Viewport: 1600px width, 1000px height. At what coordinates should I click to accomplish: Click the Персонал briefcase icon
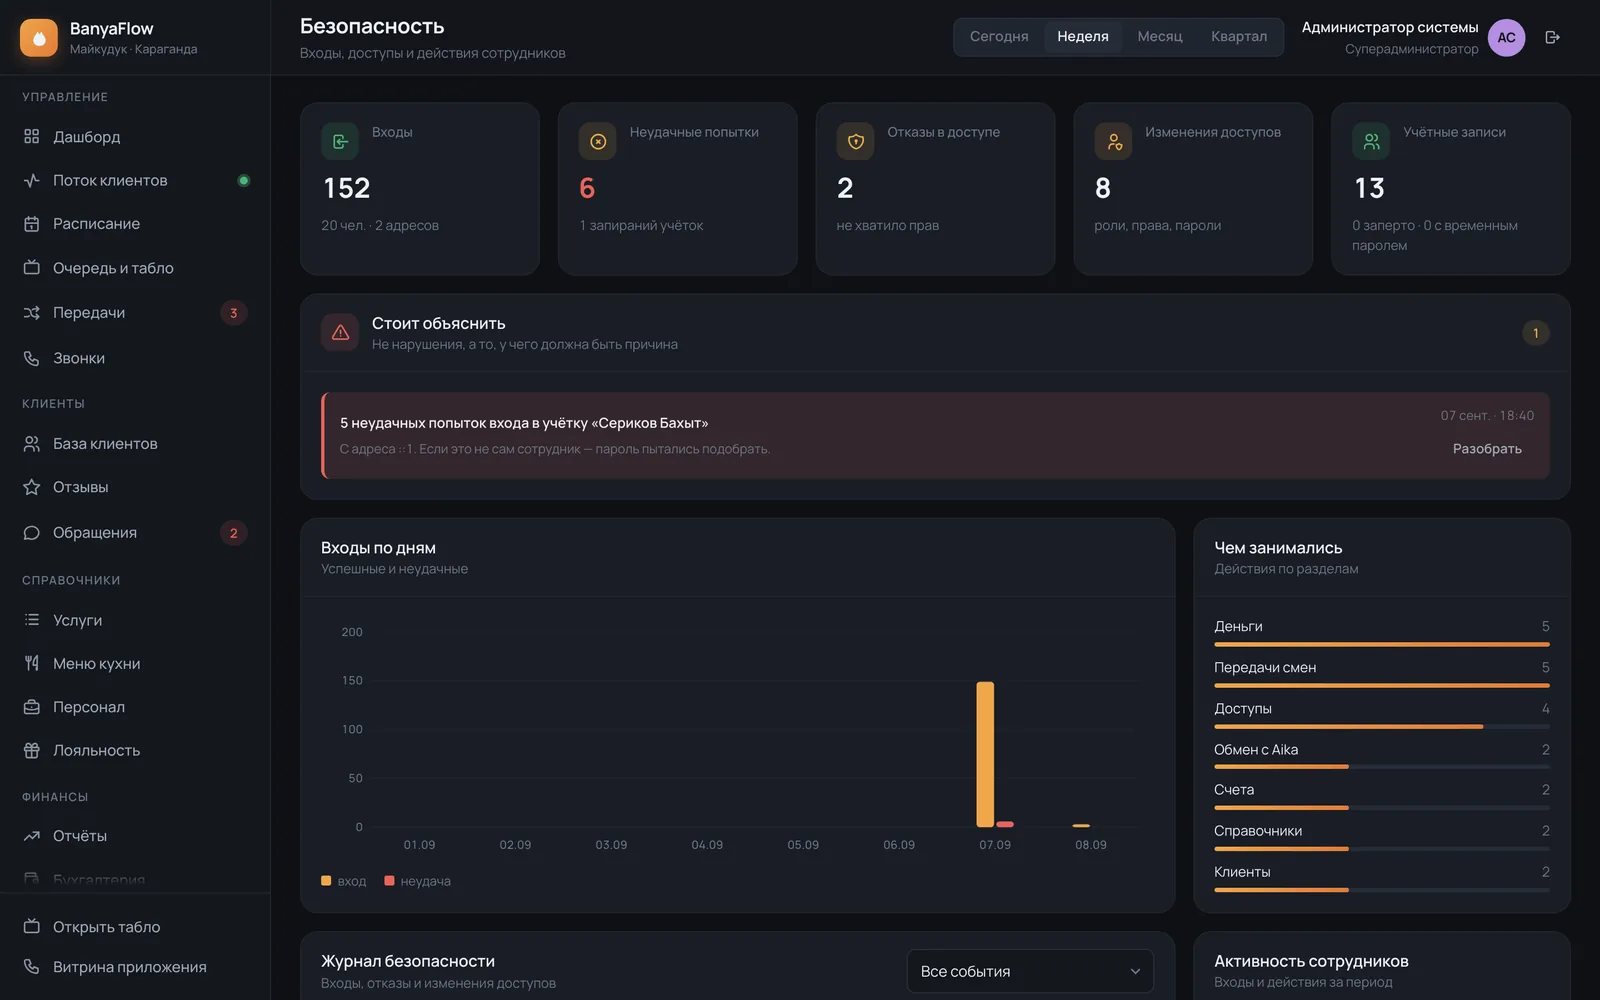32,707
